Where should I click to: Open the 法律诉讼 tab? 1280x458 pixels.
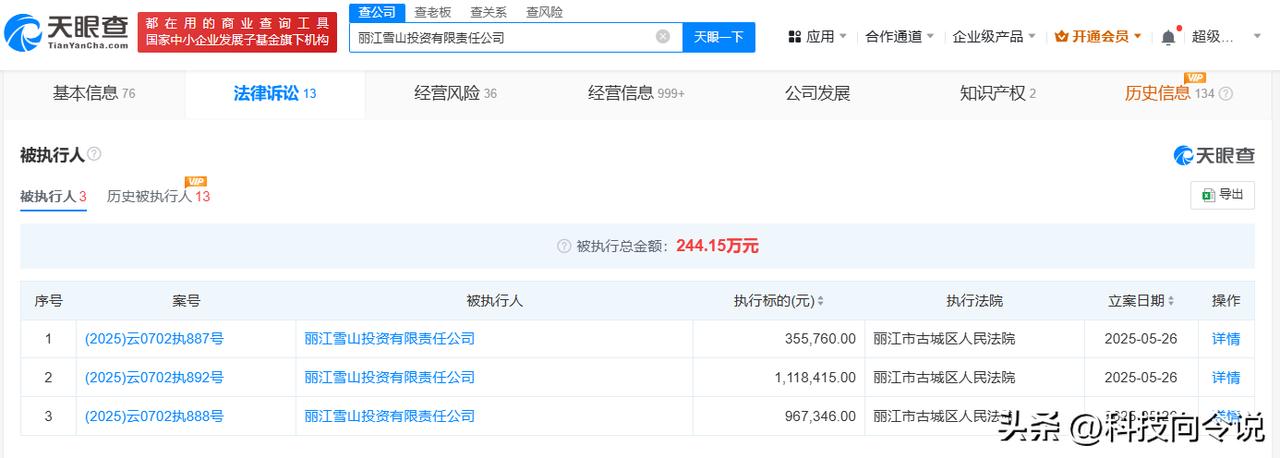(x=275, y=94)
